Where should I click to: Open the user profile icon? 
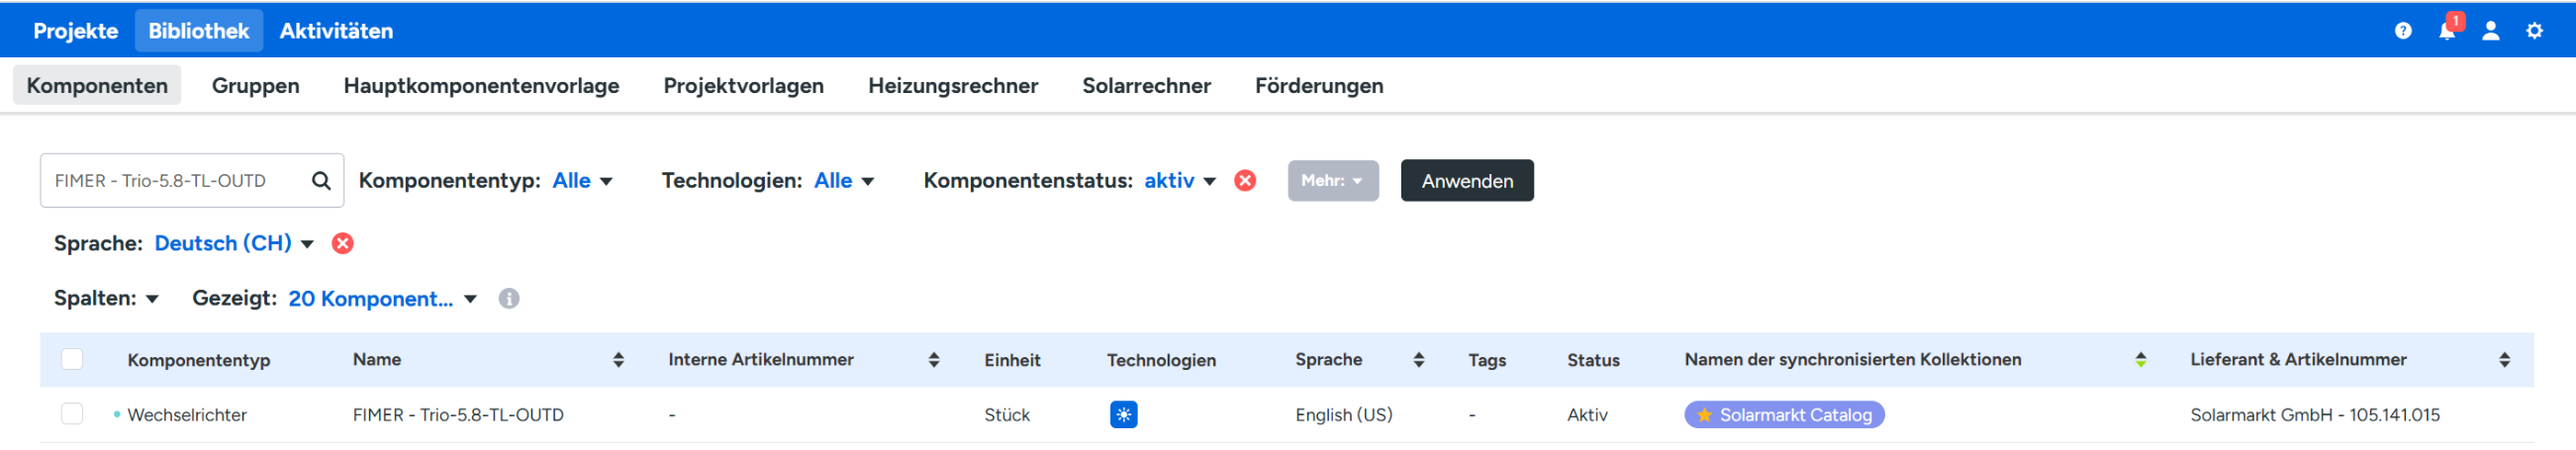2490,31
